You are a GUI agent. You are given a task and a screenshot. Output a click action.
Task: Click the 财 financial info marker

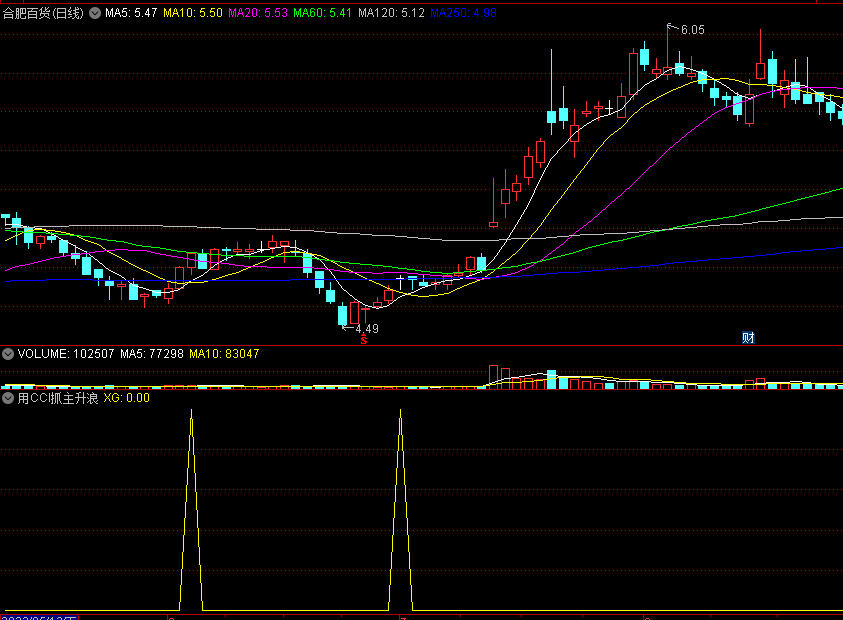point(748,338)
